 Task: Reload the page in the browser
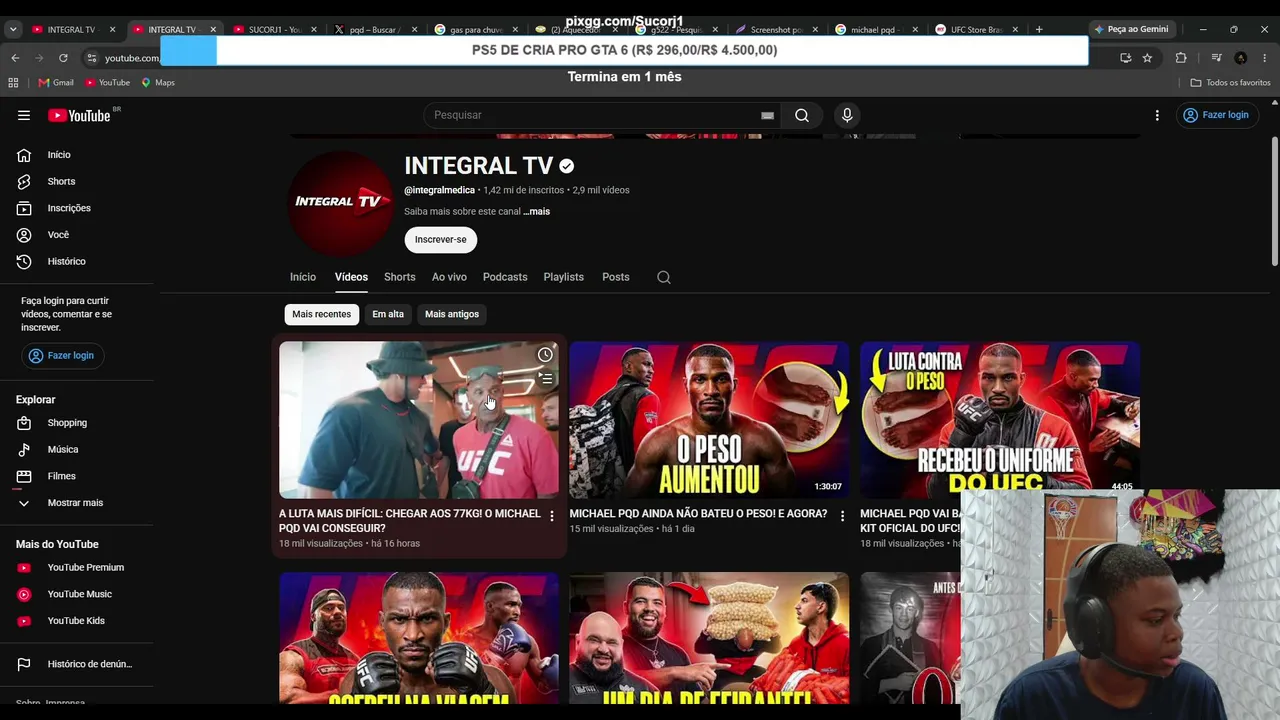pos(63,58)
